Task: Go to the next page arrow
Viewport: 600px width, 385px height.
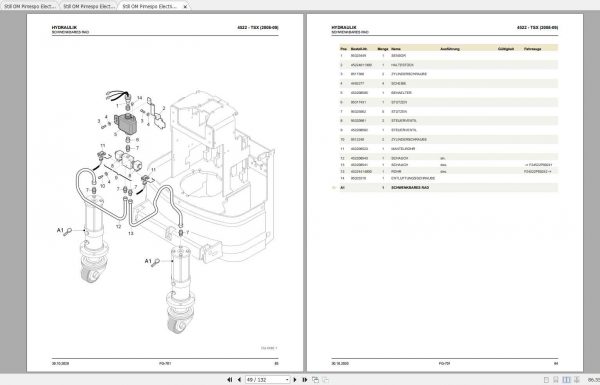Action: (295, 380)
